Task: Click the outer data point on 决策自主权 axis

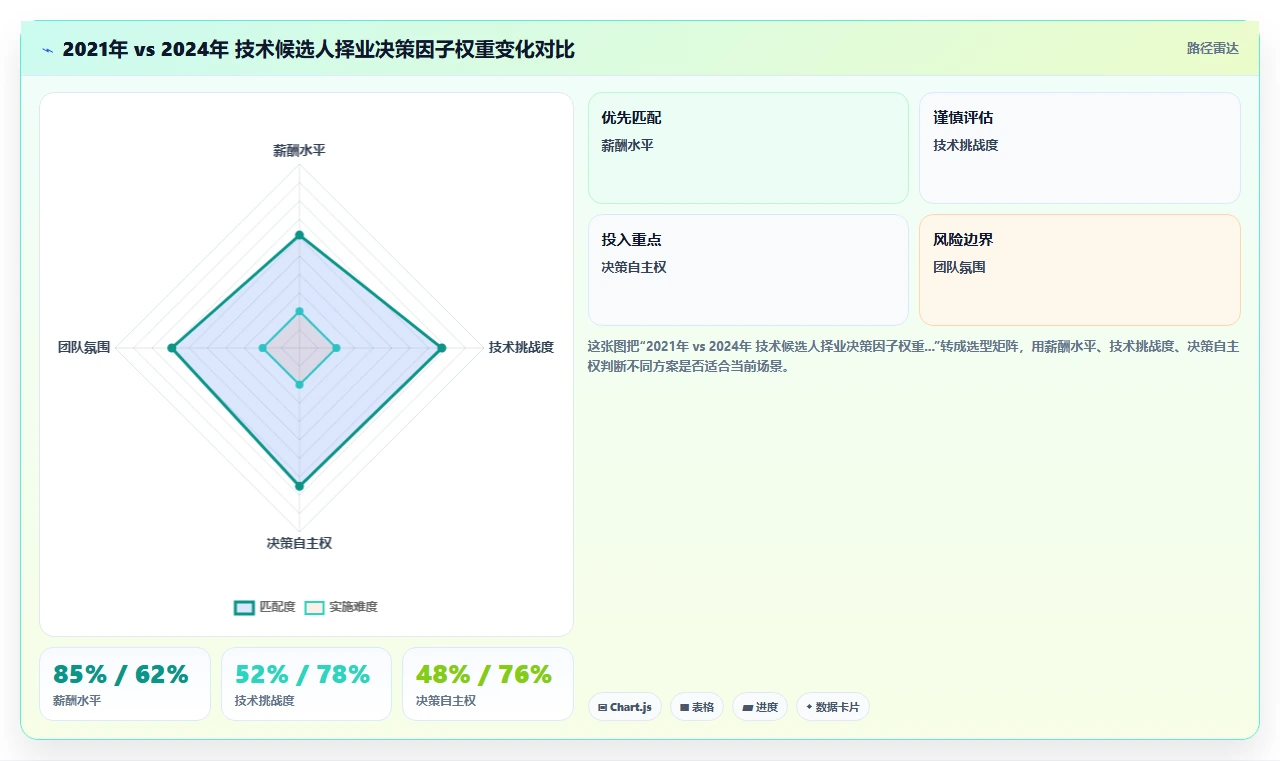Action: point(299,486)
